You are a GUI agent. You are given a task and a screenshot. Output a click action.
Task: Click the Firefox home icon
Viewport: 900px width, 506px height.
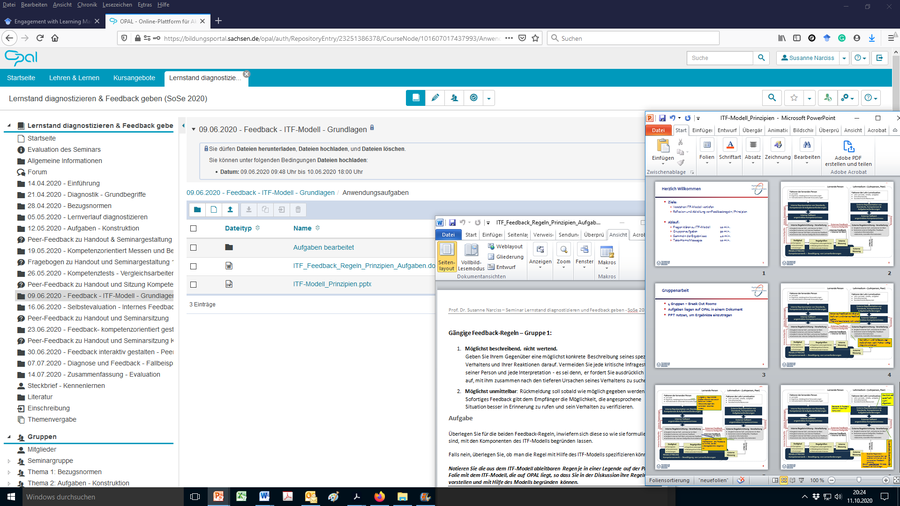tap(55, 38)
